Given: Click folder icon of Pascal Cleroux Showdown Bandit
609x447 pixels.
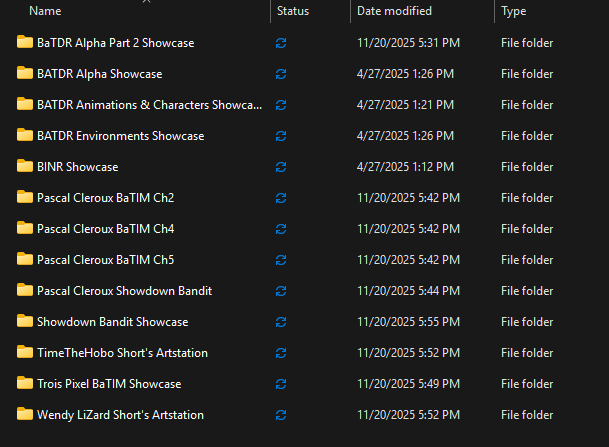Looking at the screenshot, I should click(25, 290).
